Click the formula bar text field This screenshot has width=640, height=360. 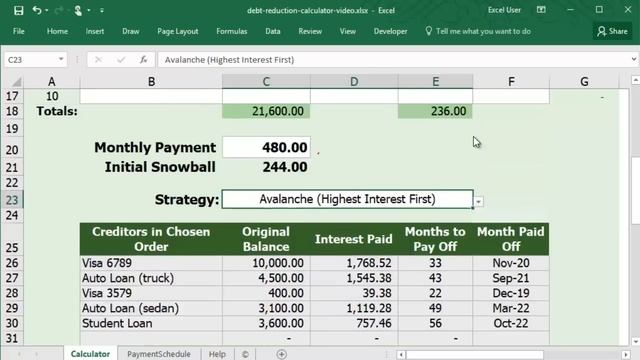point(393,60)
